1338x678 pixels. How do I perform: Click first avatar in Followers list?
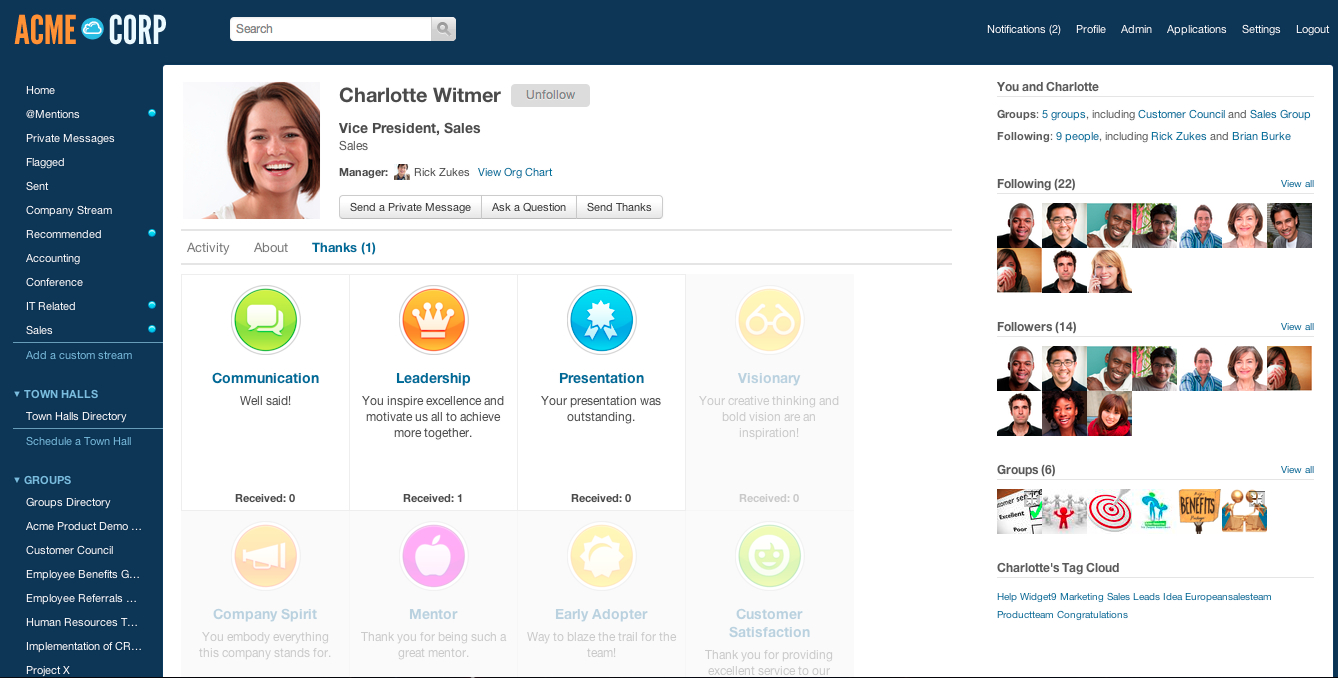click(x=1019, y=368)
